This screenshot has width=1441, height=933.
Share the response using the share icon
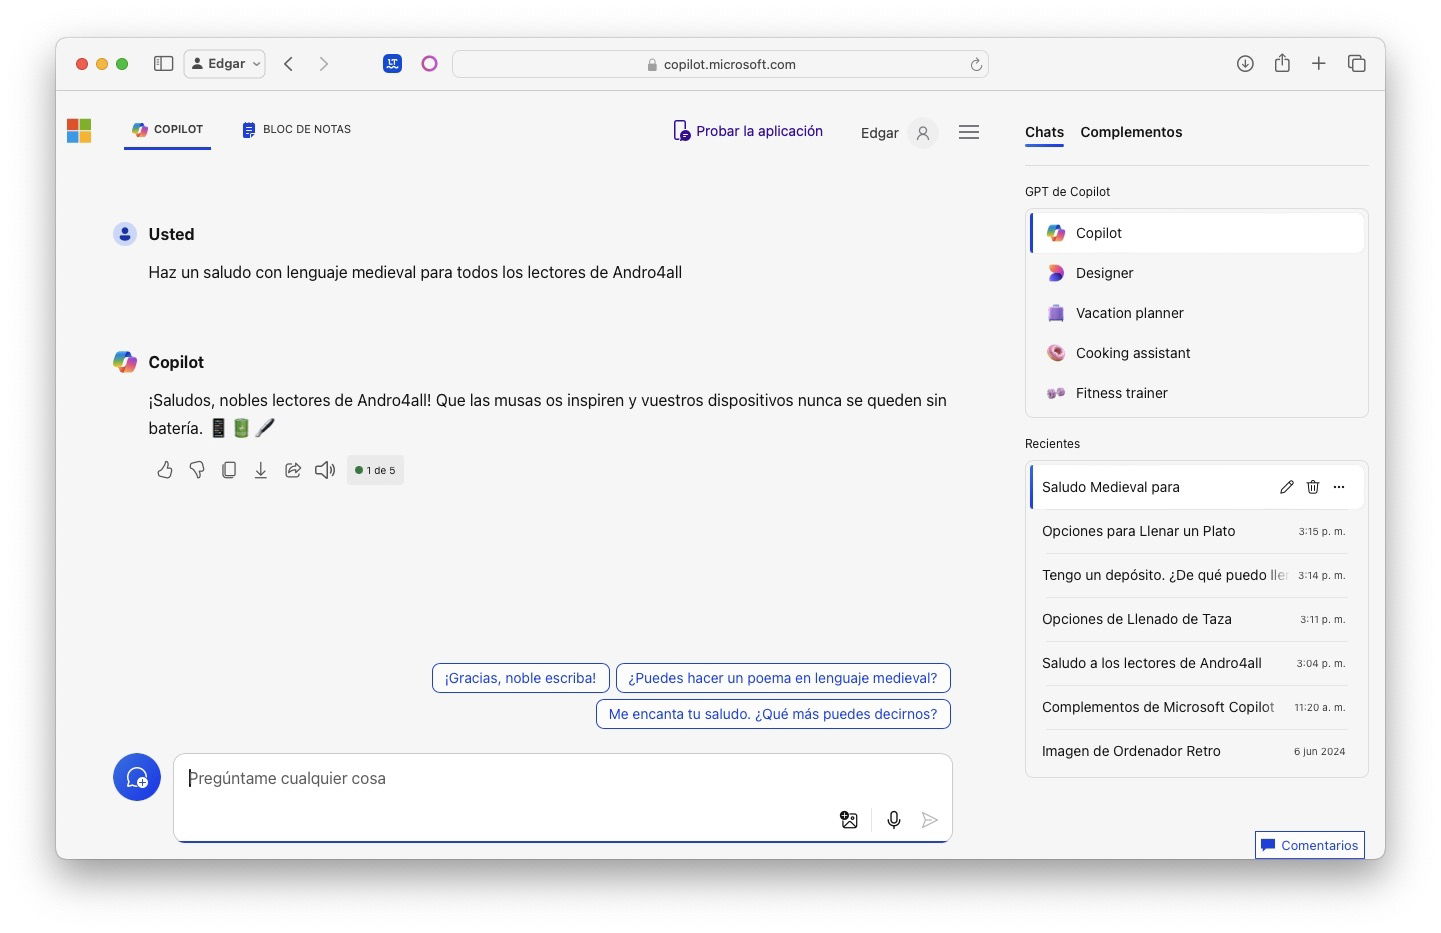[293, 470]
